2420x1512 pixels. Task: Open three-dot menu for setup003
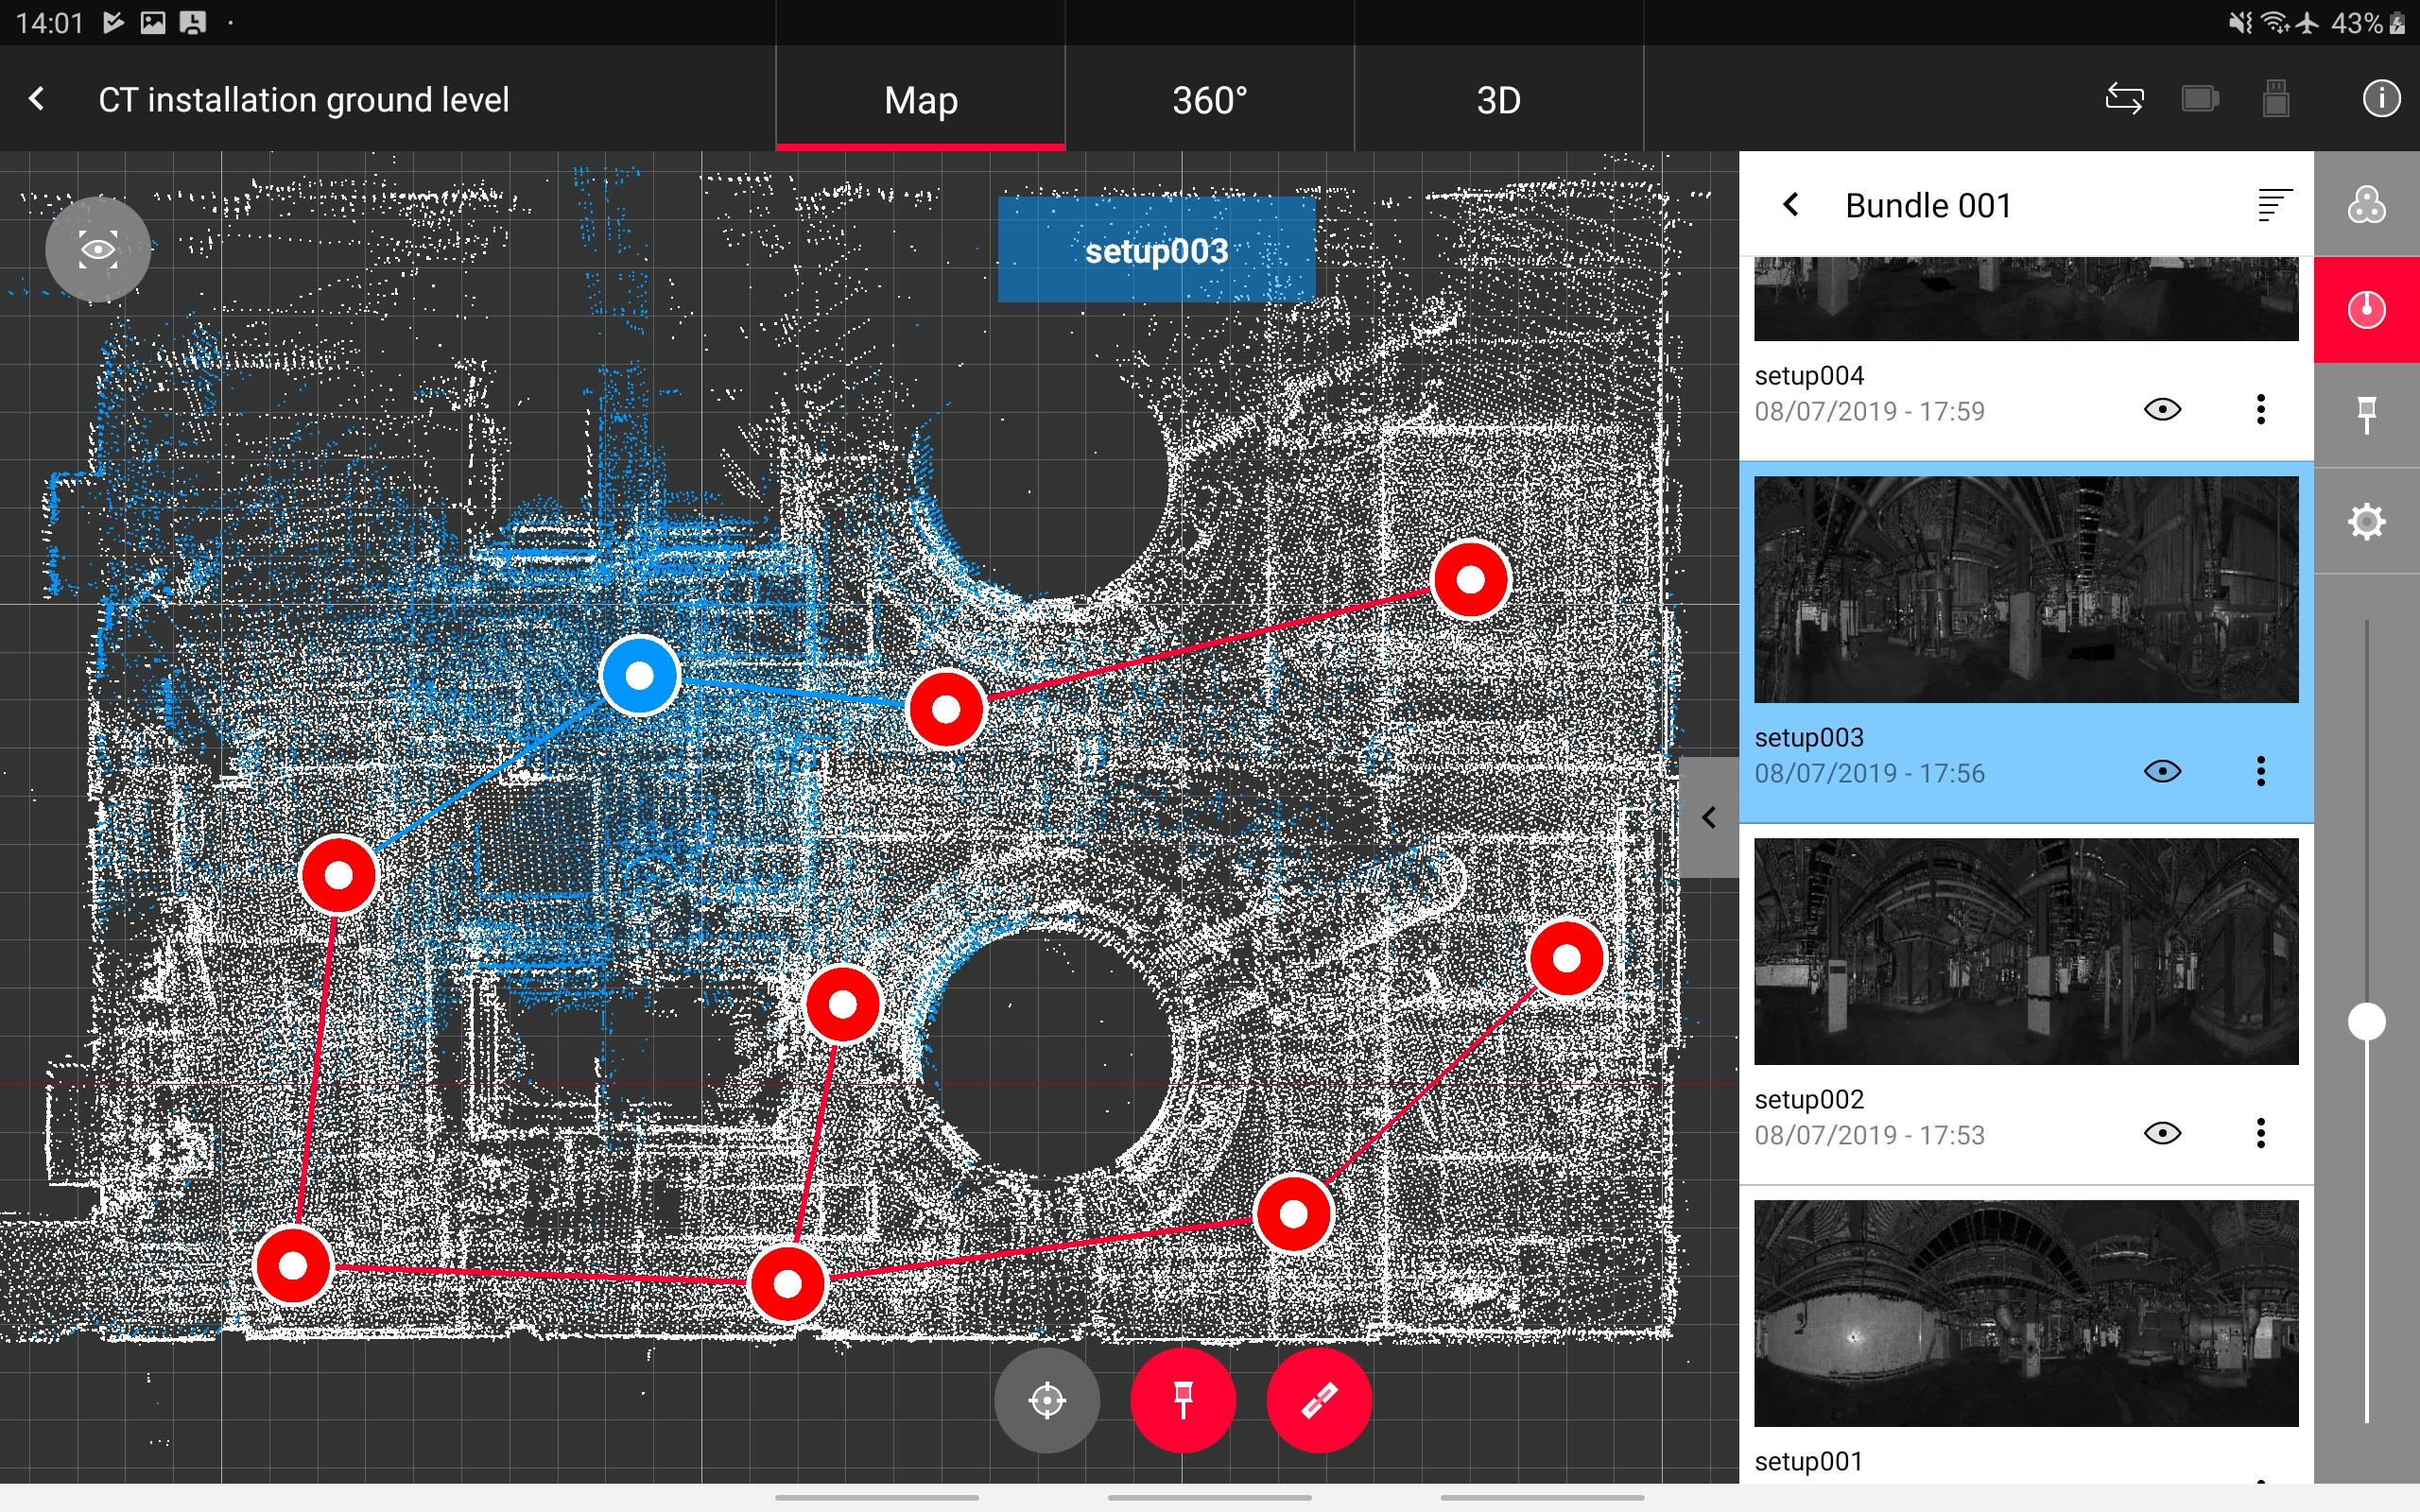2260,771
